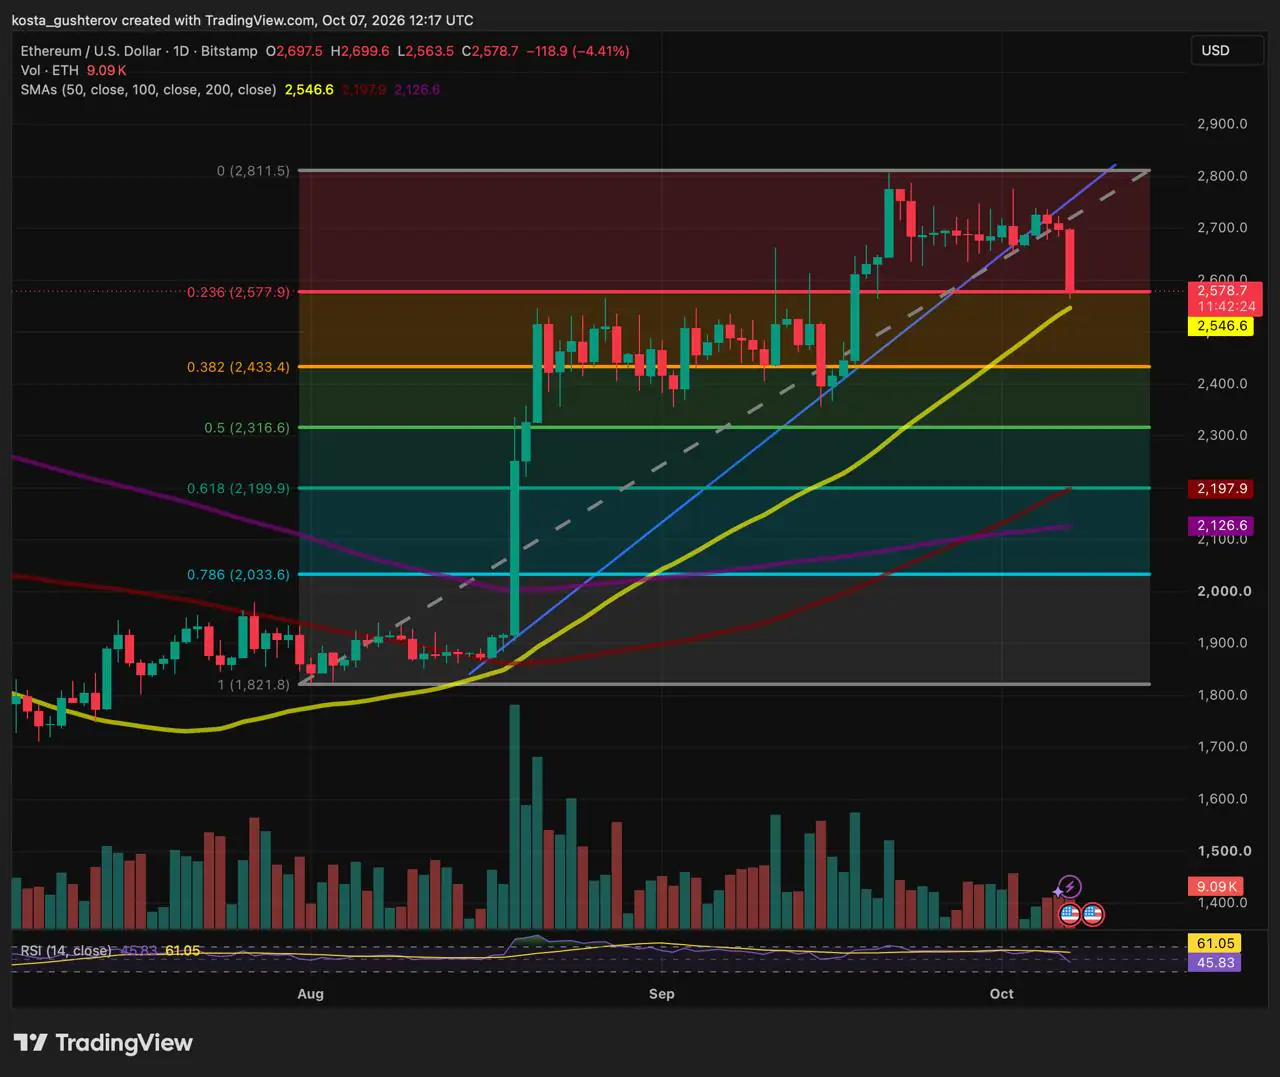Click the right US flag economic event icon

coord(1093,913)
